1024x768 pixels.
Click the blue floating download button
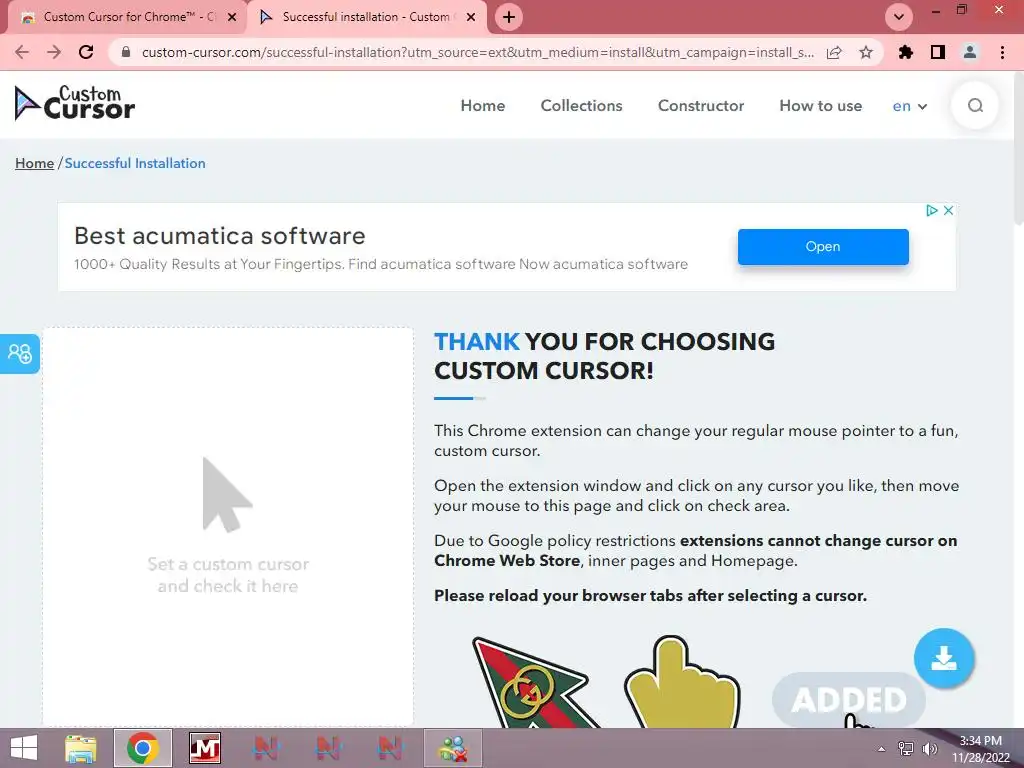click(944, 658)
